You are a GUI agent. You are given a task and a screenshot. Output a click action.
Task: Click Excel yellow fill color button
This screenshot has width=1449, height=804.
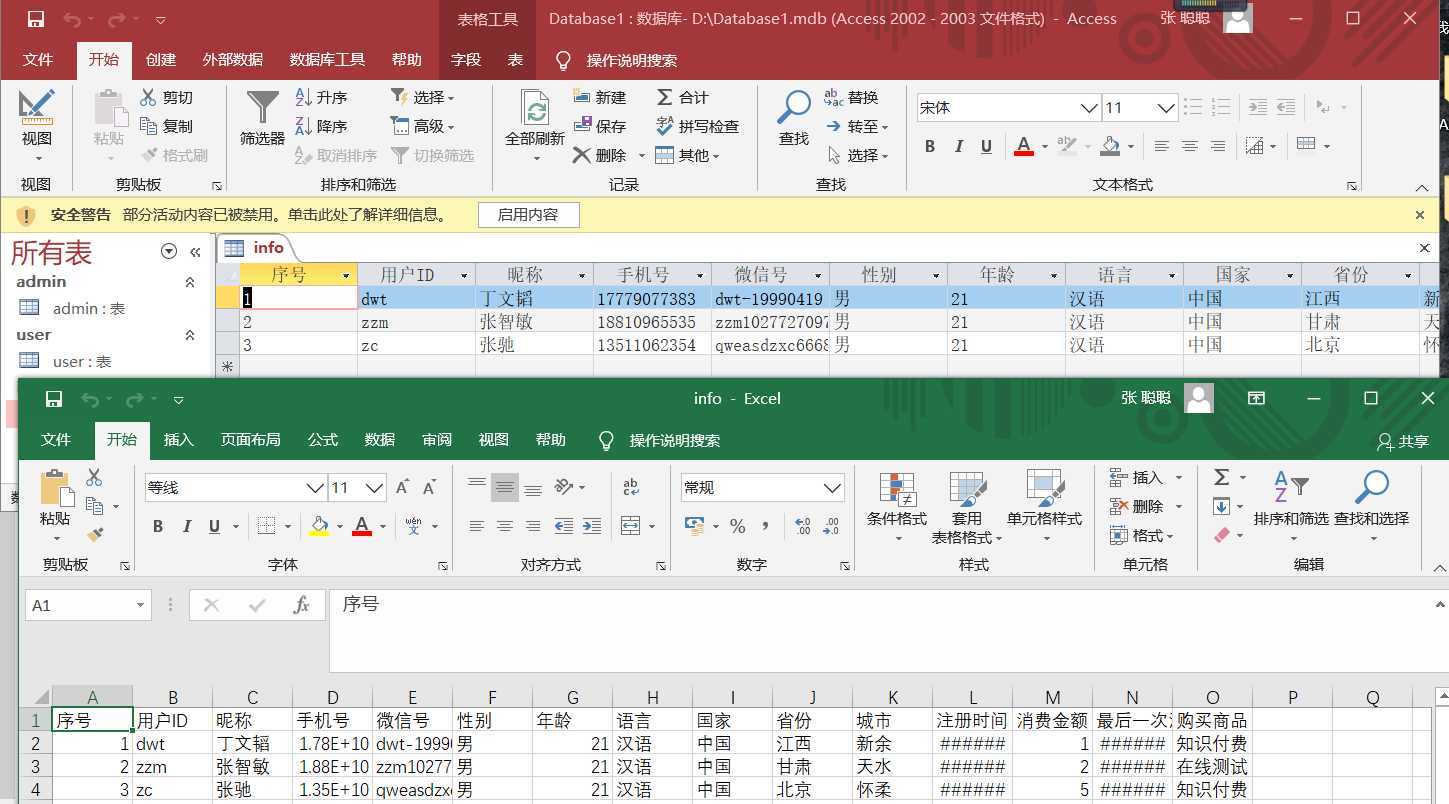coord(319,526)
